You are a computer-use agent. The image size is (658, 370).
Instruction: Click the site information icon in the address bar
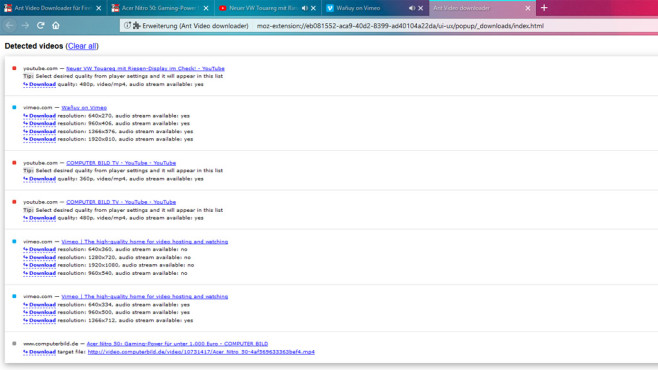pyautogui.click(x=127, y=26)
